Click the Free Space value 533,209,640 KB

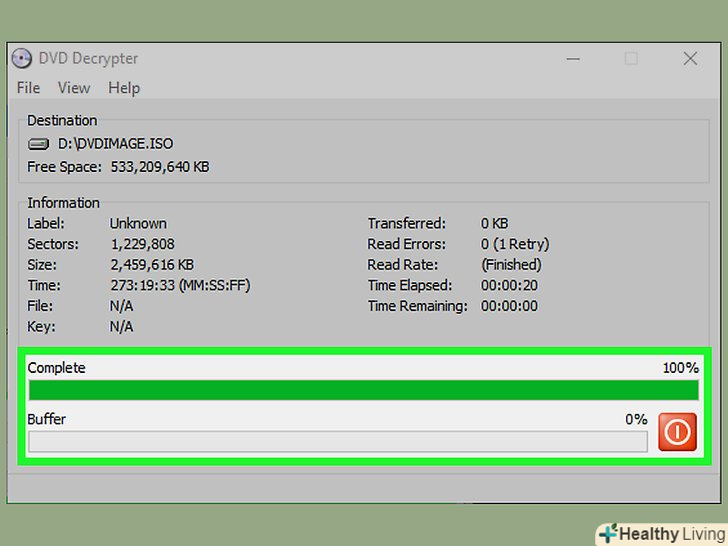(160, 167)
